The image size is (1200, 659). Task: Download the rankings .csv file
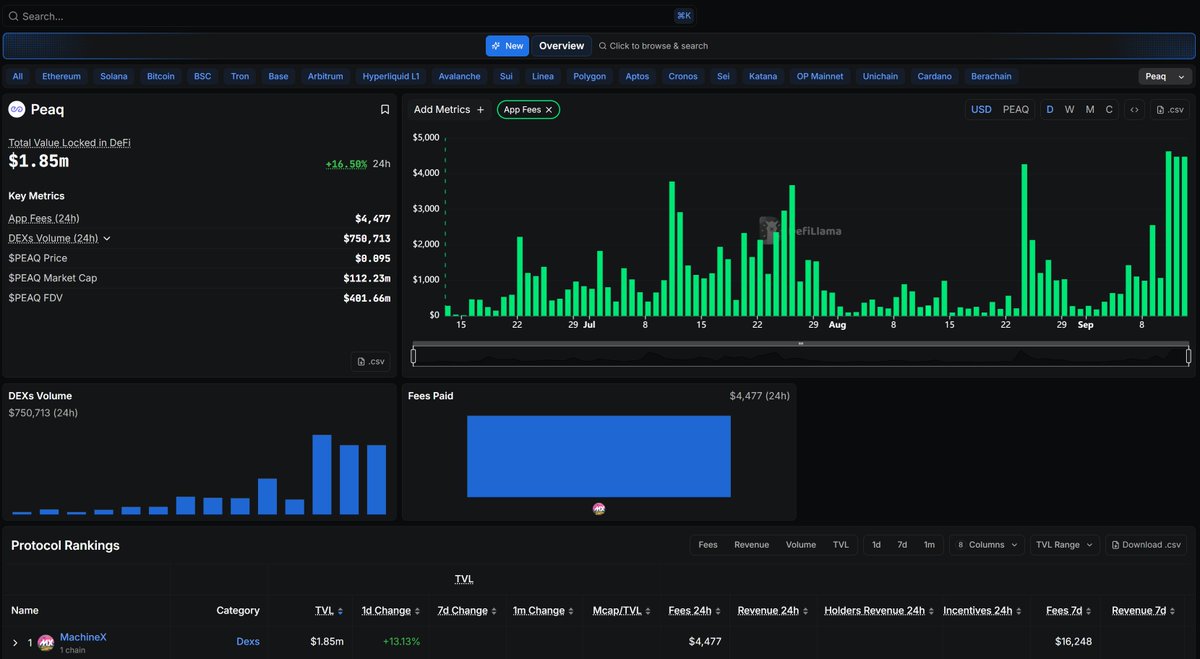pyautogui.click(x=1146, y=545)
